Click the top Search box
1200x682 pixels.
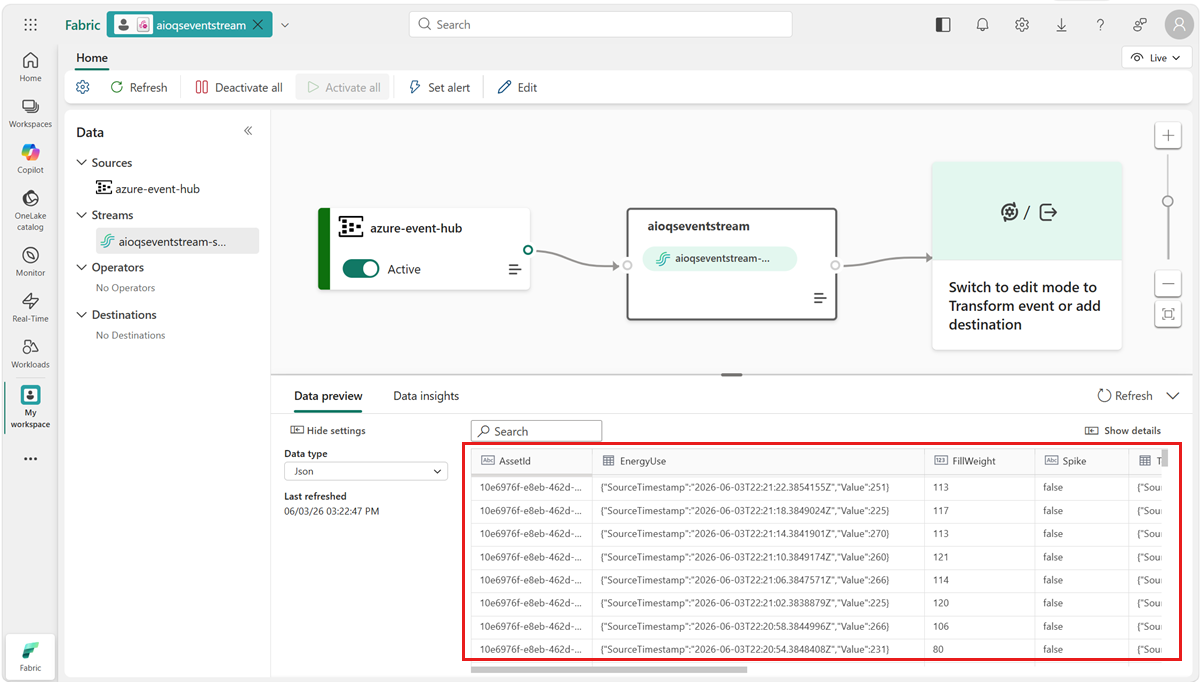click(x=600, y=25)
